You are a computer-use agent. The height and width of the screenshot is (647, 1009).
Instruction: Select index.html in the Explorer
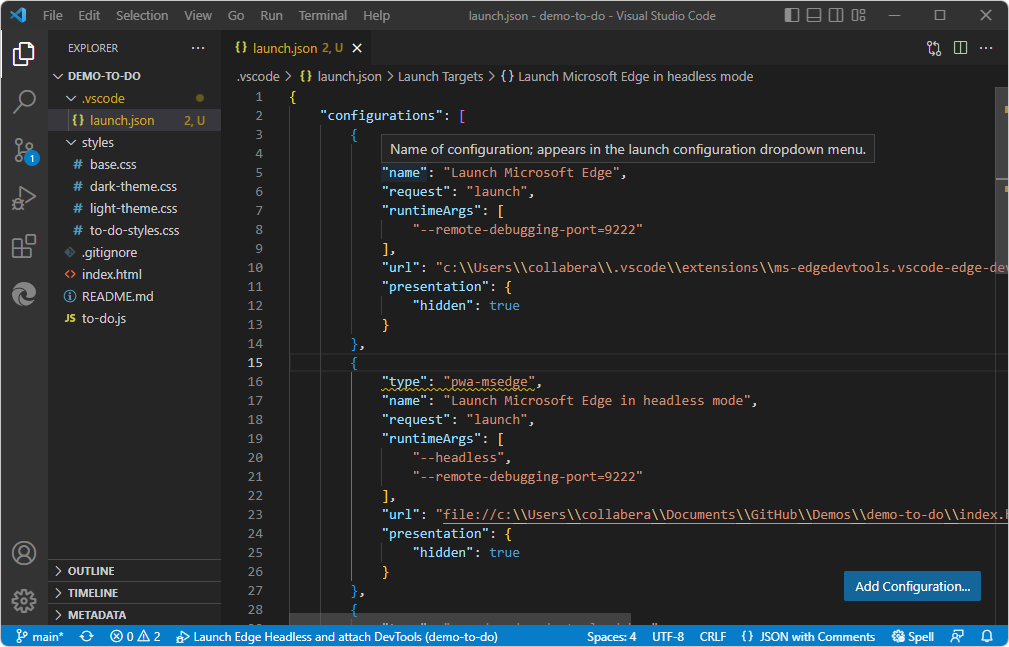[110, 274]
